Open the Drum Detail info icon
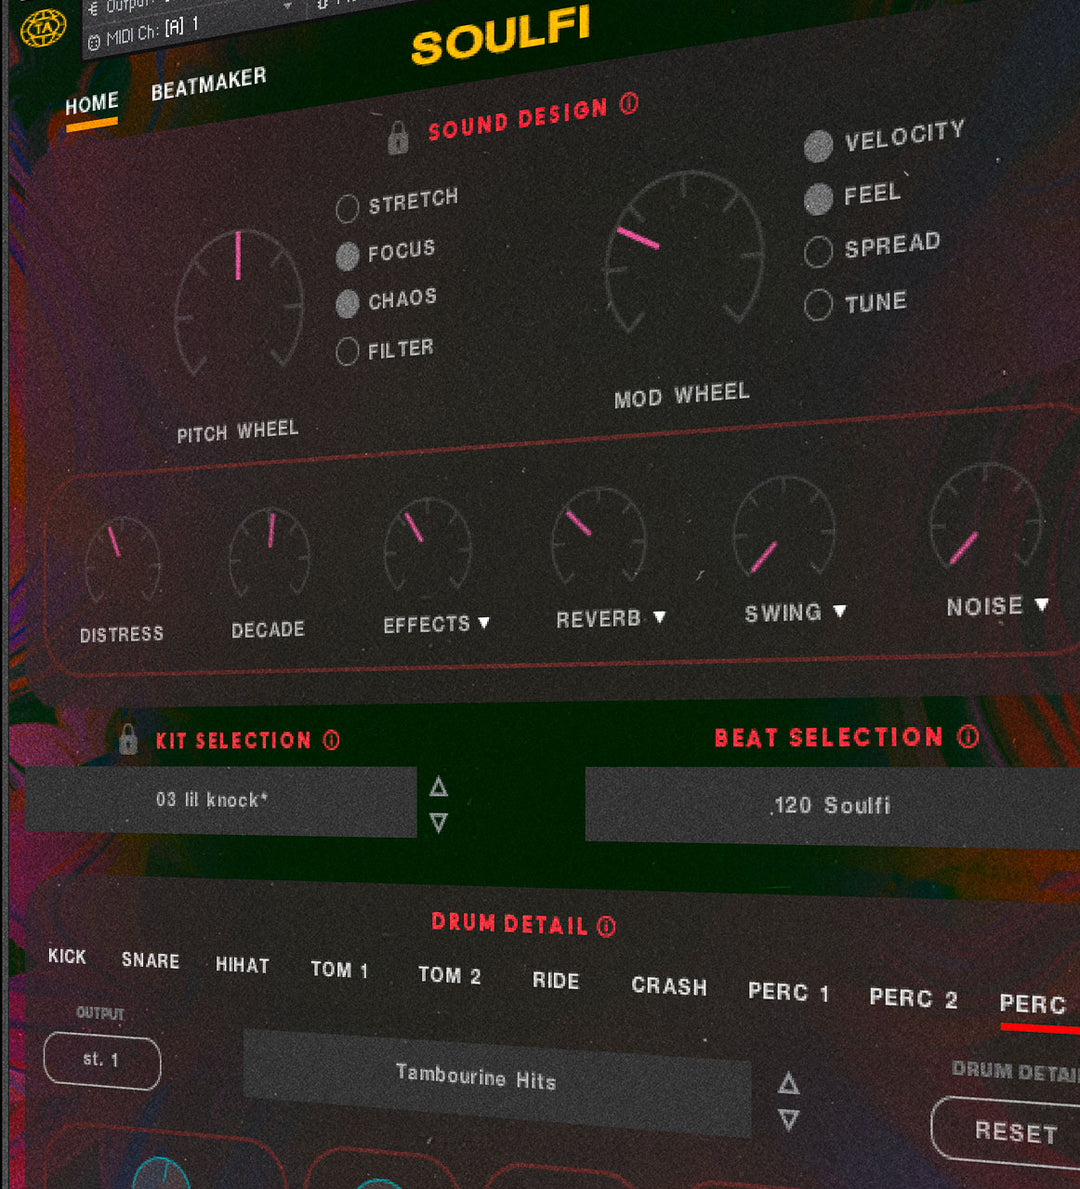Screen dimensions: 1080x1189 pyautogui.click(x=606, y=925)
